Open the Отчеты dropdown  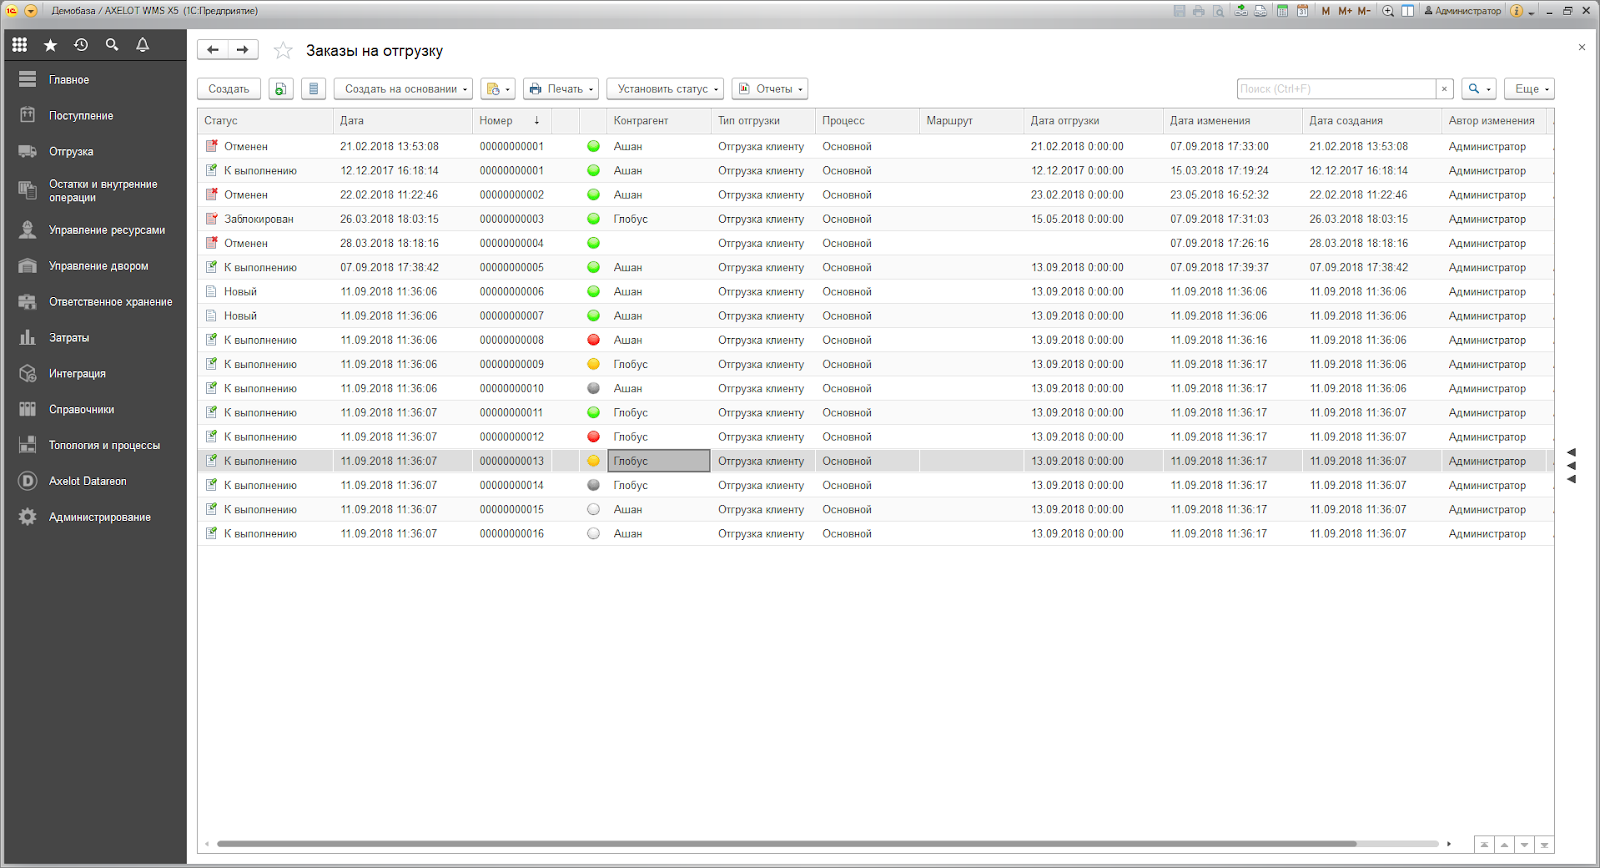(x=770, y=89)
